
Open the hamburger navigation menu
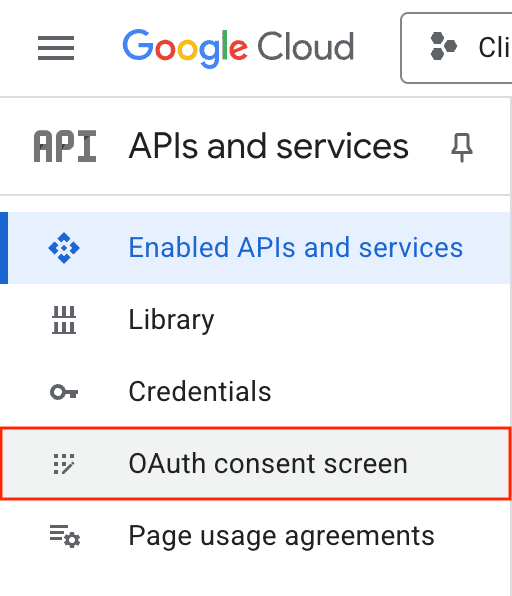[56, 48]
